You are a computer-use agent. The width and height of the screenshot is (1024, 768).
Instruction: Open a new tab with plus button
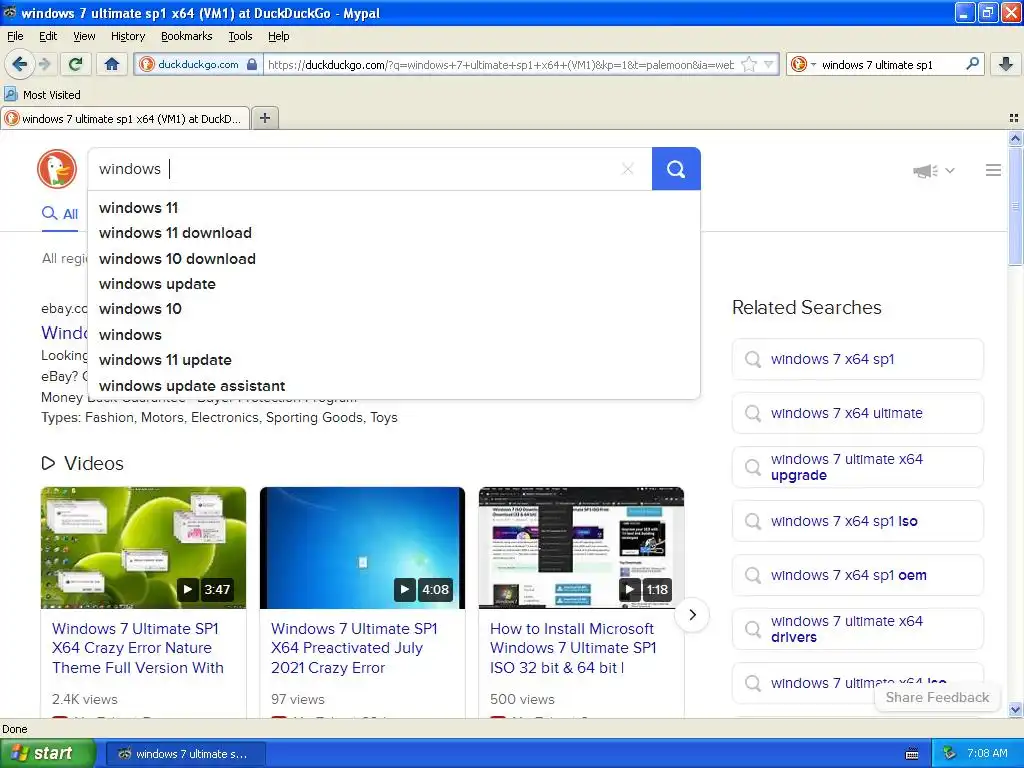(x=264, y=118)
